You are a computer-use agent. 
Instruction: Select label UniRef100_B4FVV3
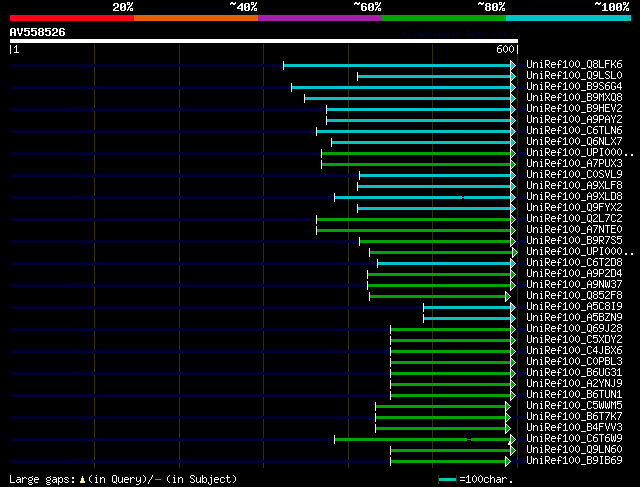pos(574,428)
